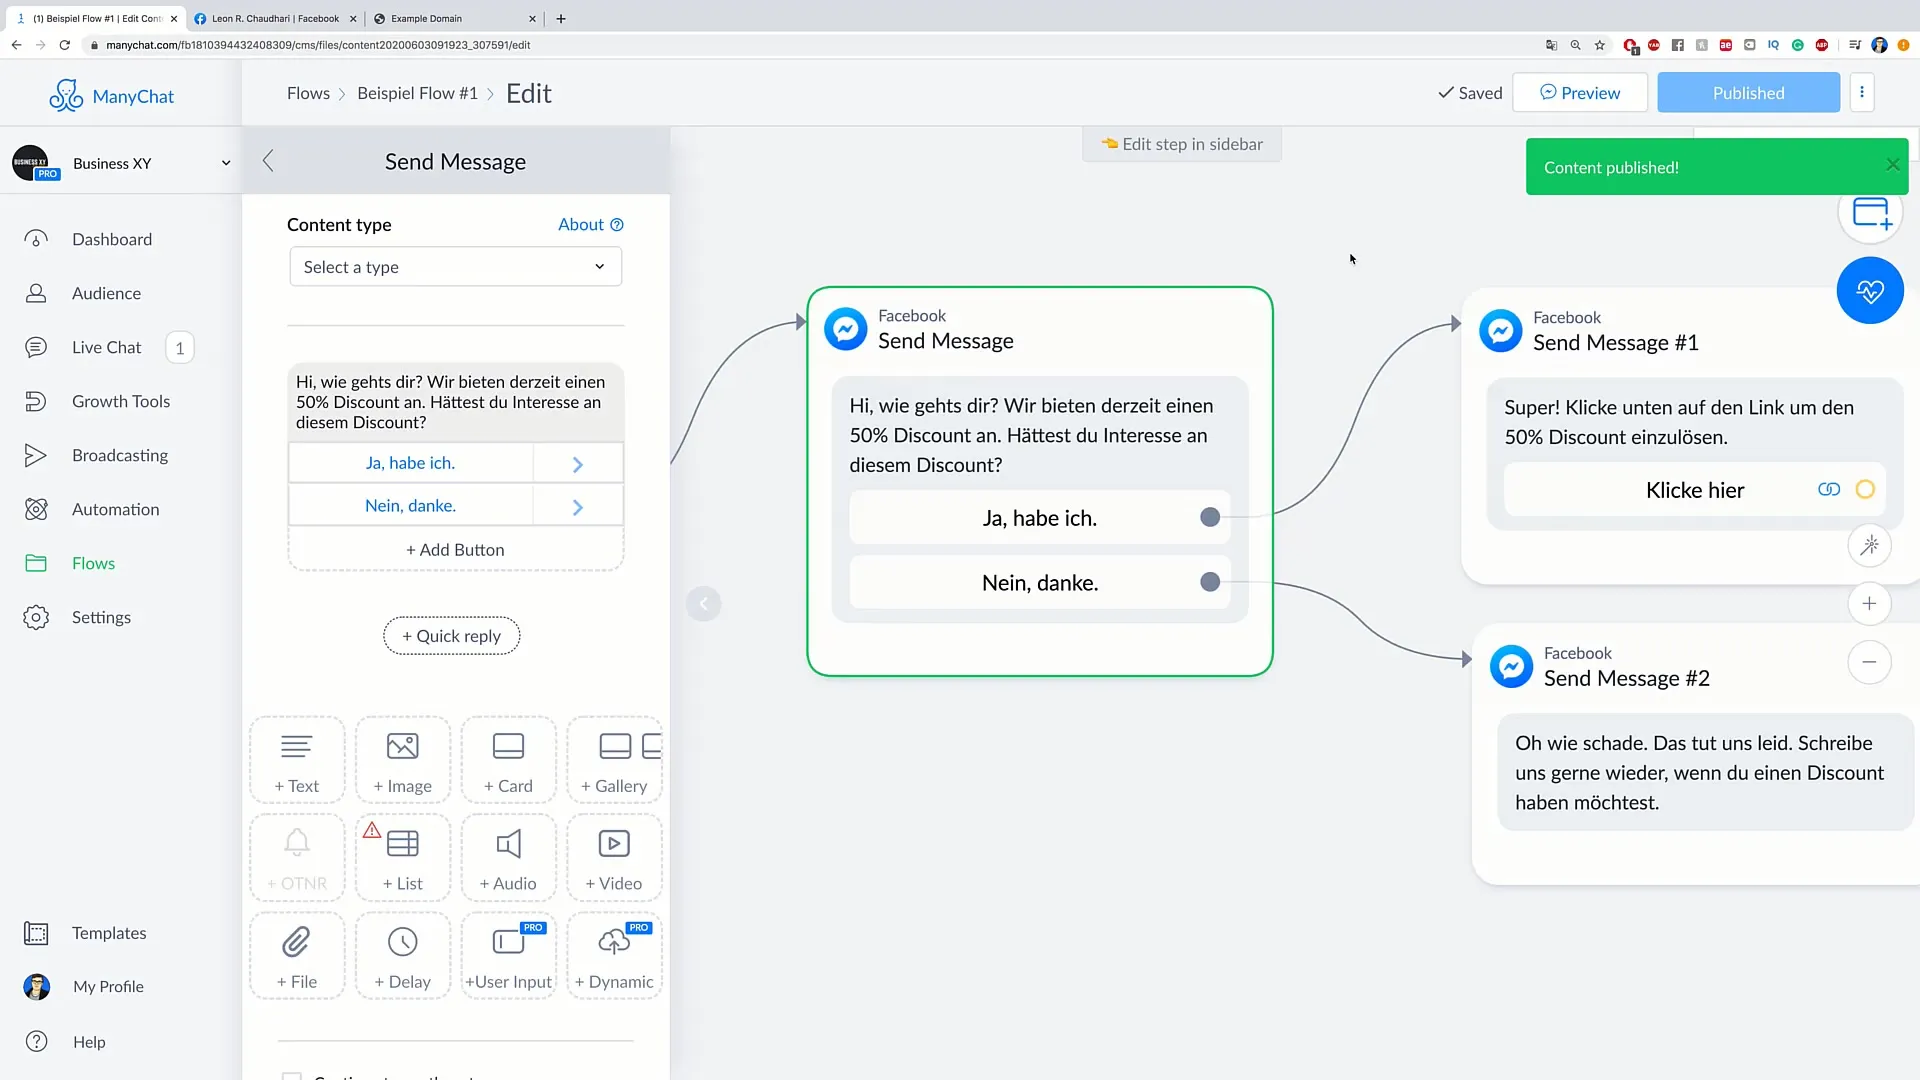Open Automation settings panel
This screenshot has width=1920, height=1080.
point(116,508)
